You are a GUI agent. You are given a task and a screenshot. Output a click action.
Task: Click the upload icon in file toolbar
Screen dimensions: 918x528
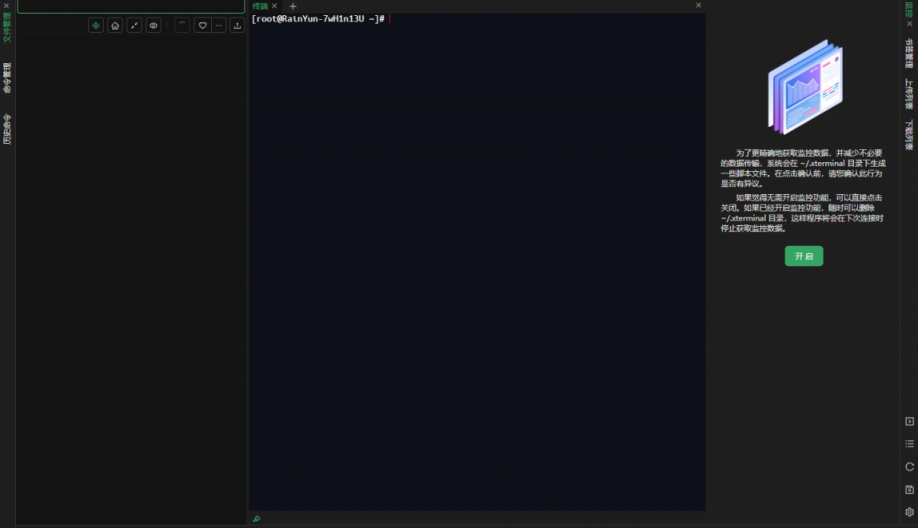[237, 26]
